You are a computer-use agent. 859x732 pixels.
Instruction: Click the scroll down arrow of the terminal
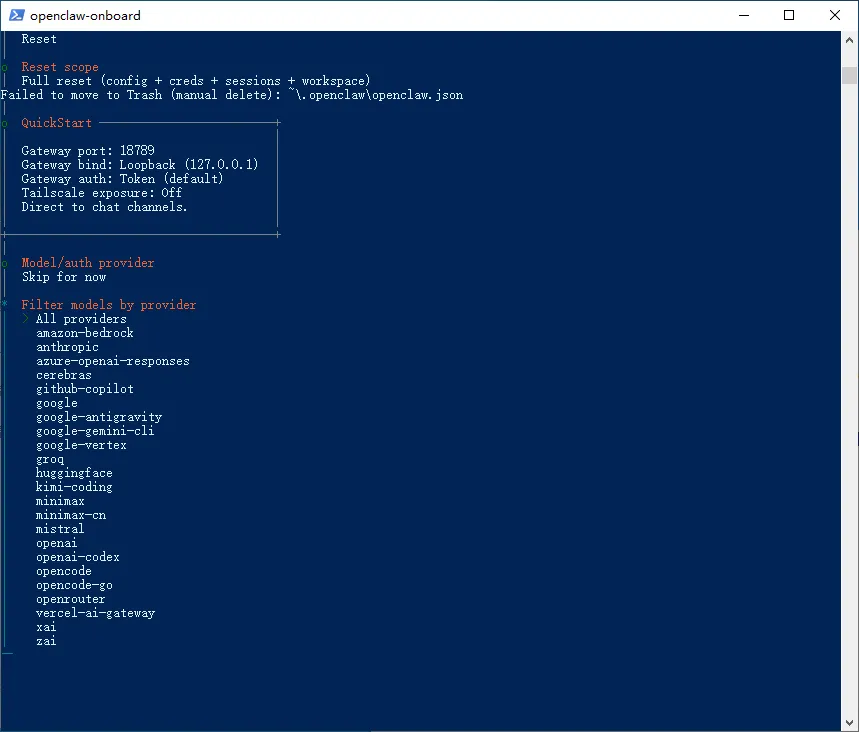(x=849, y=722)
